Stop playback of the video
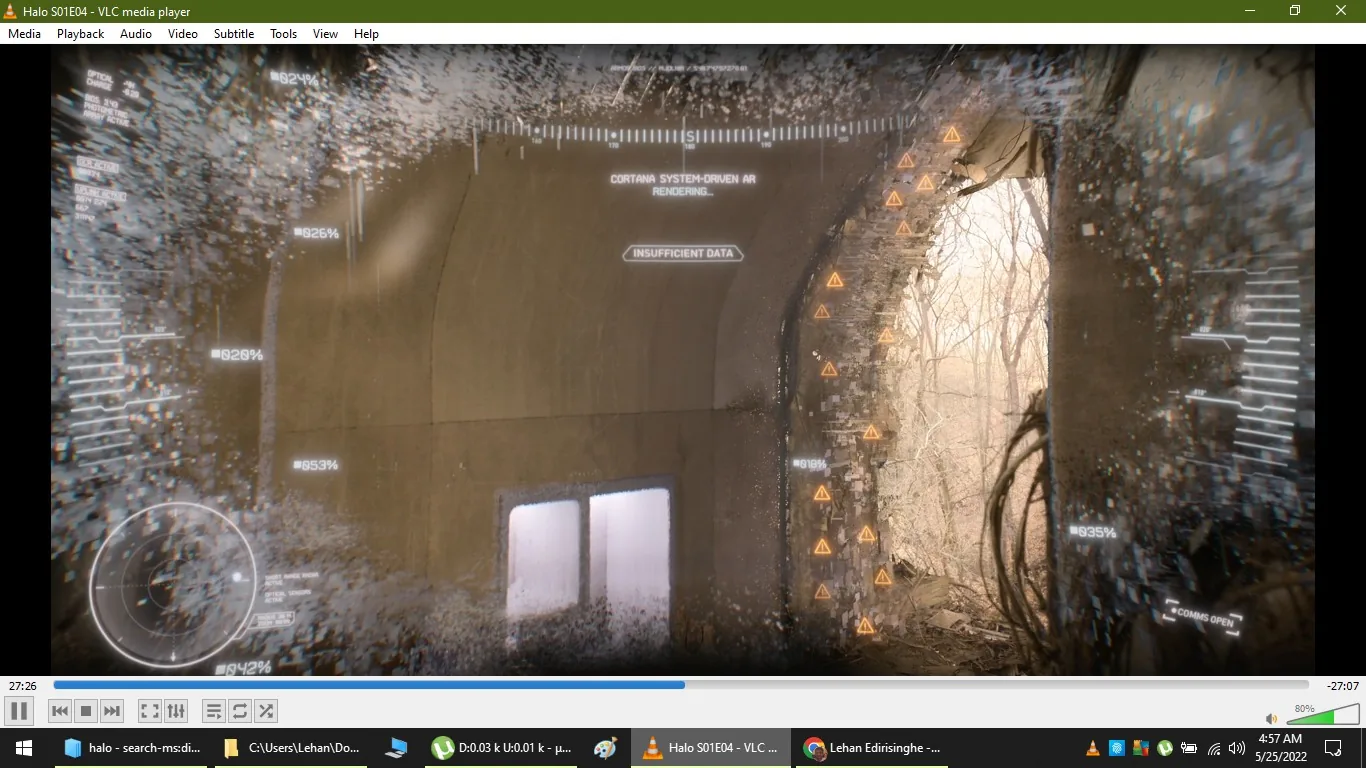The image size is (1366, 768). [x=86, y=711]
